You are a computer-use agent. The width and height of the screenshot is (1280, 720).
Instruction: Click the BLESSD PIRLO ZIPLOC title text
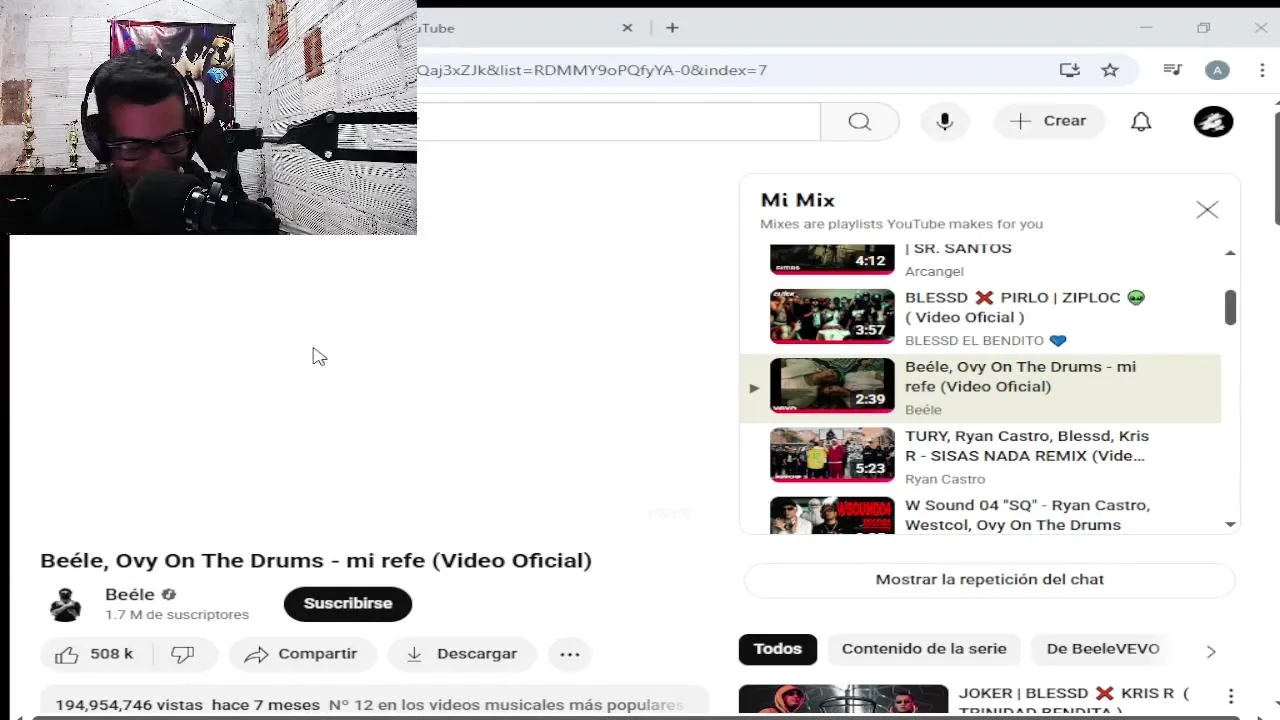point(1025,307)
